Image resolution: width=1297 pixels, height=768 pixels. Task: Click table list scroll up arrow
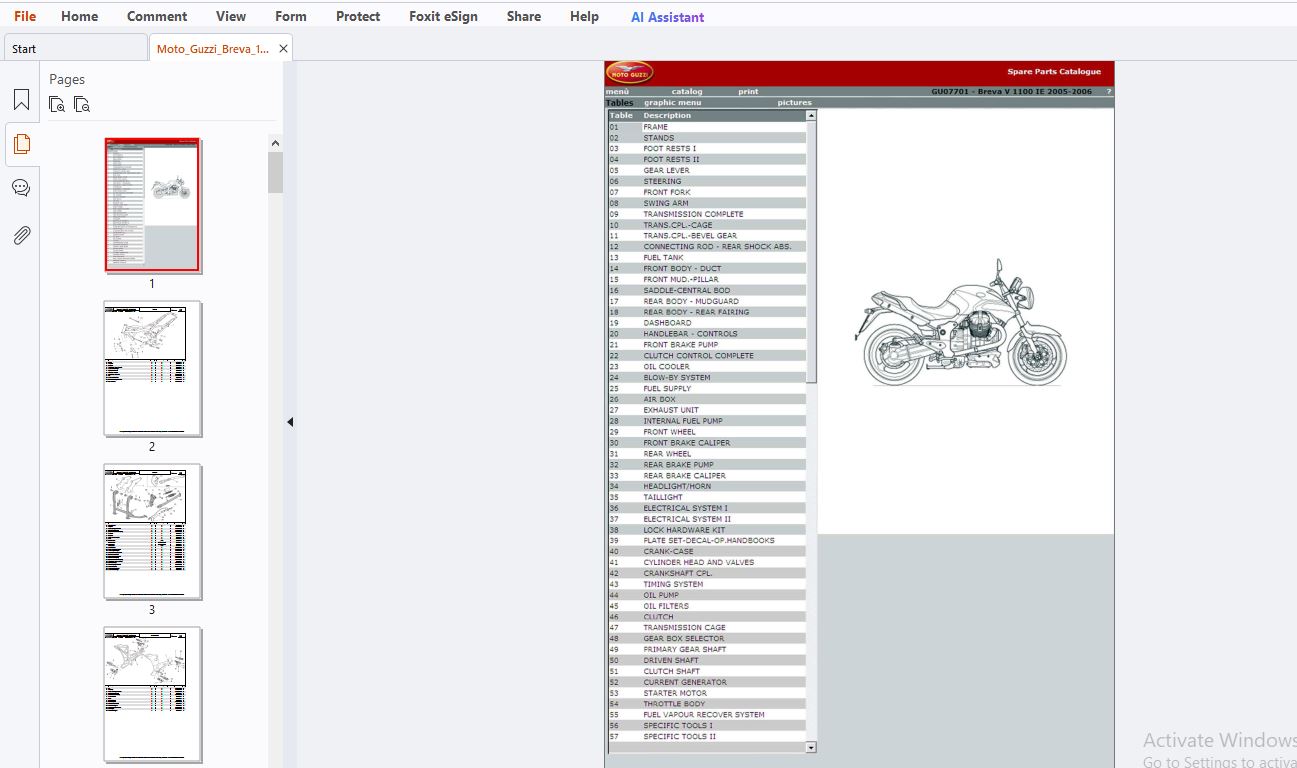coord(811,116)
